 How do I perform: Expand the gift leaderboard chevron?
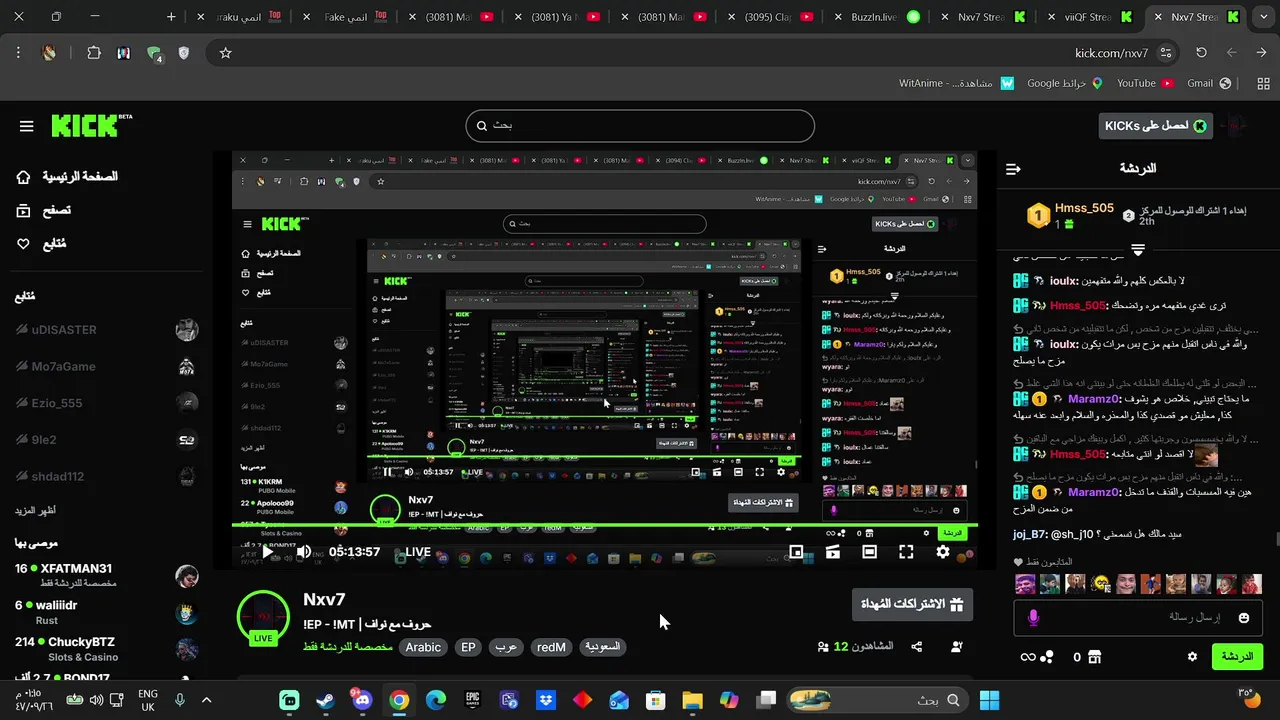click(1138, 249)
